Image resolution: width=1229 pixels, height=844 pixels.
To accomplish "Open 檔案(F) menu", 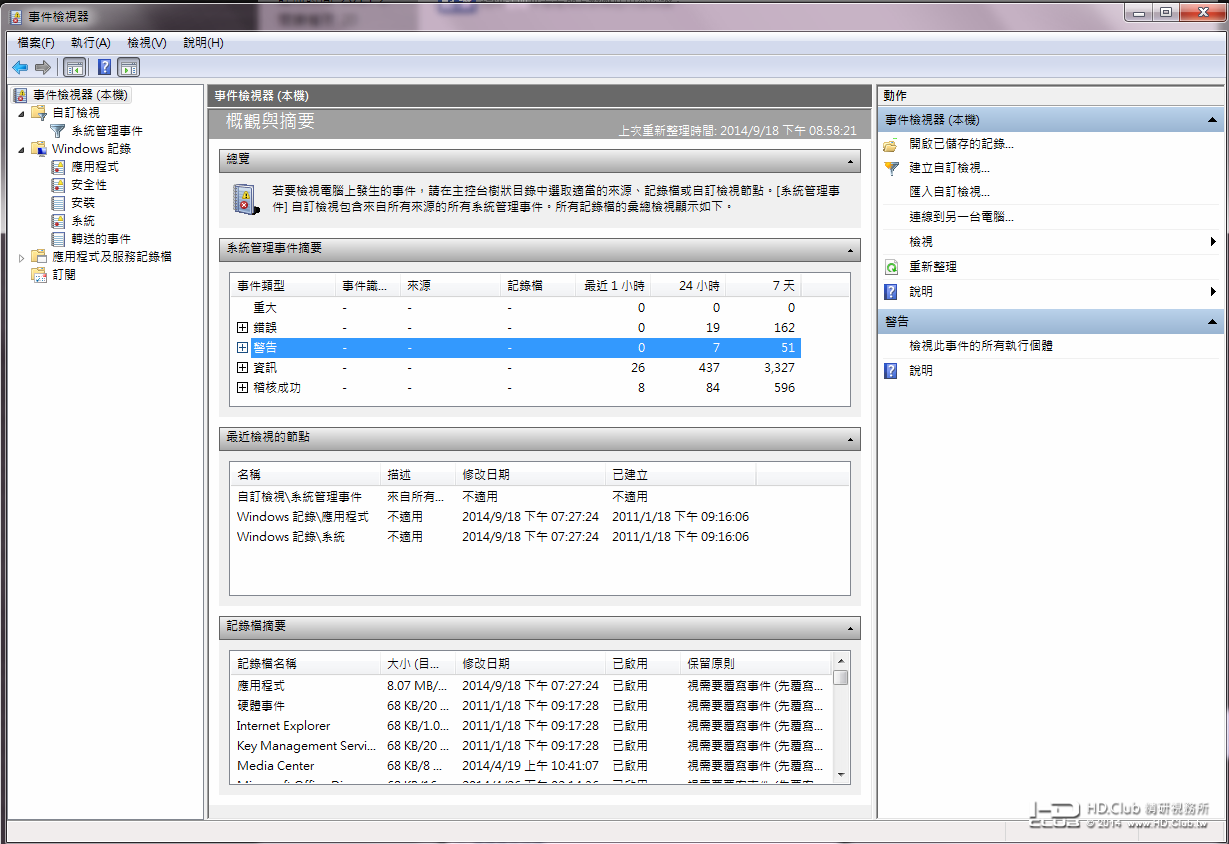I will [x=36, y=43].
